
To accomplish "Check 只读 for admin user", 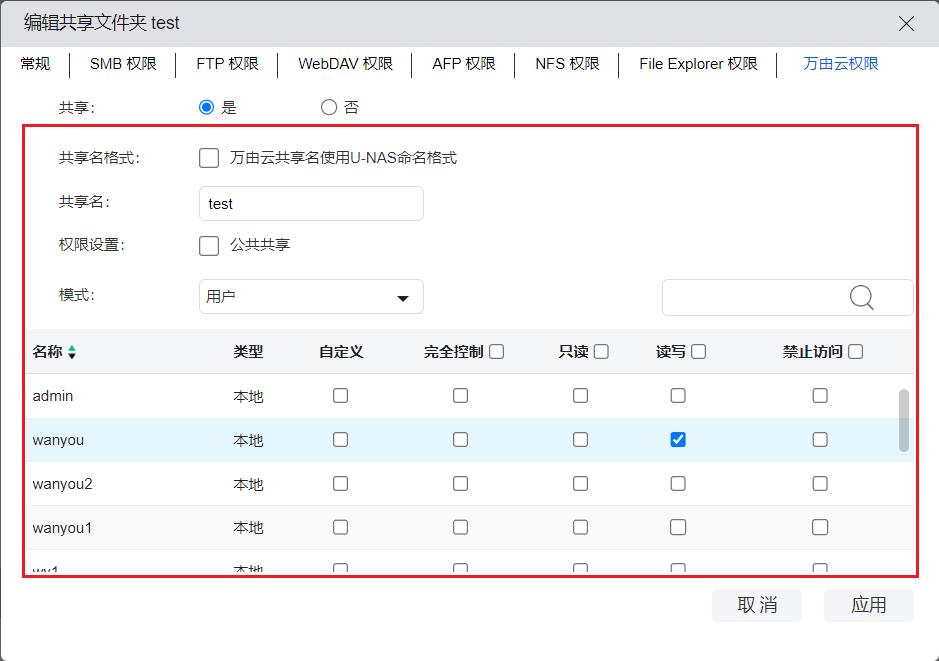I will coord(580,396).
